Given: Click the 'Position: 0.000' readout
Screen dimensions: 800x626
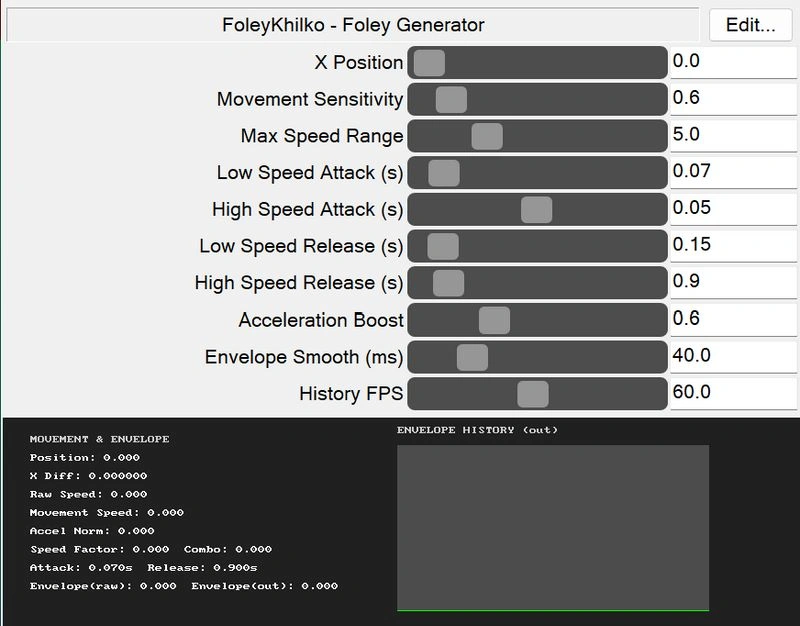Looking at the screenshot, I should [85, 458].
